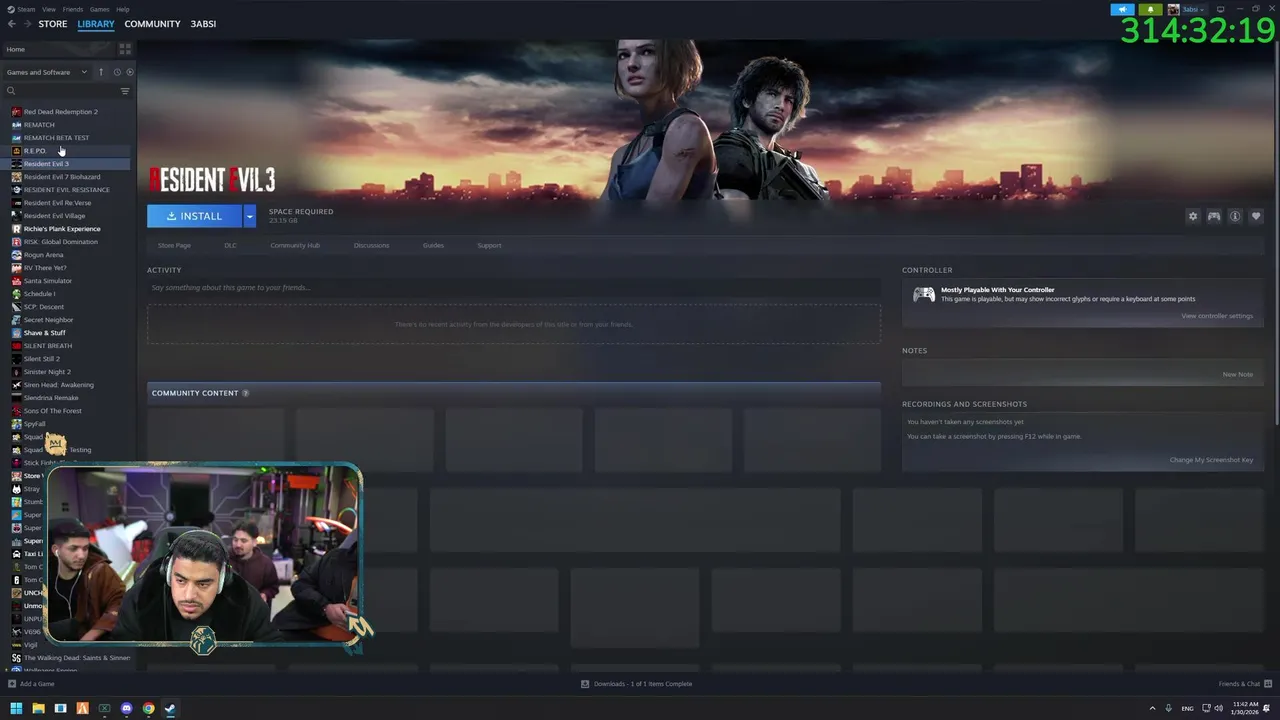Open the DLC link

point(230,245)
